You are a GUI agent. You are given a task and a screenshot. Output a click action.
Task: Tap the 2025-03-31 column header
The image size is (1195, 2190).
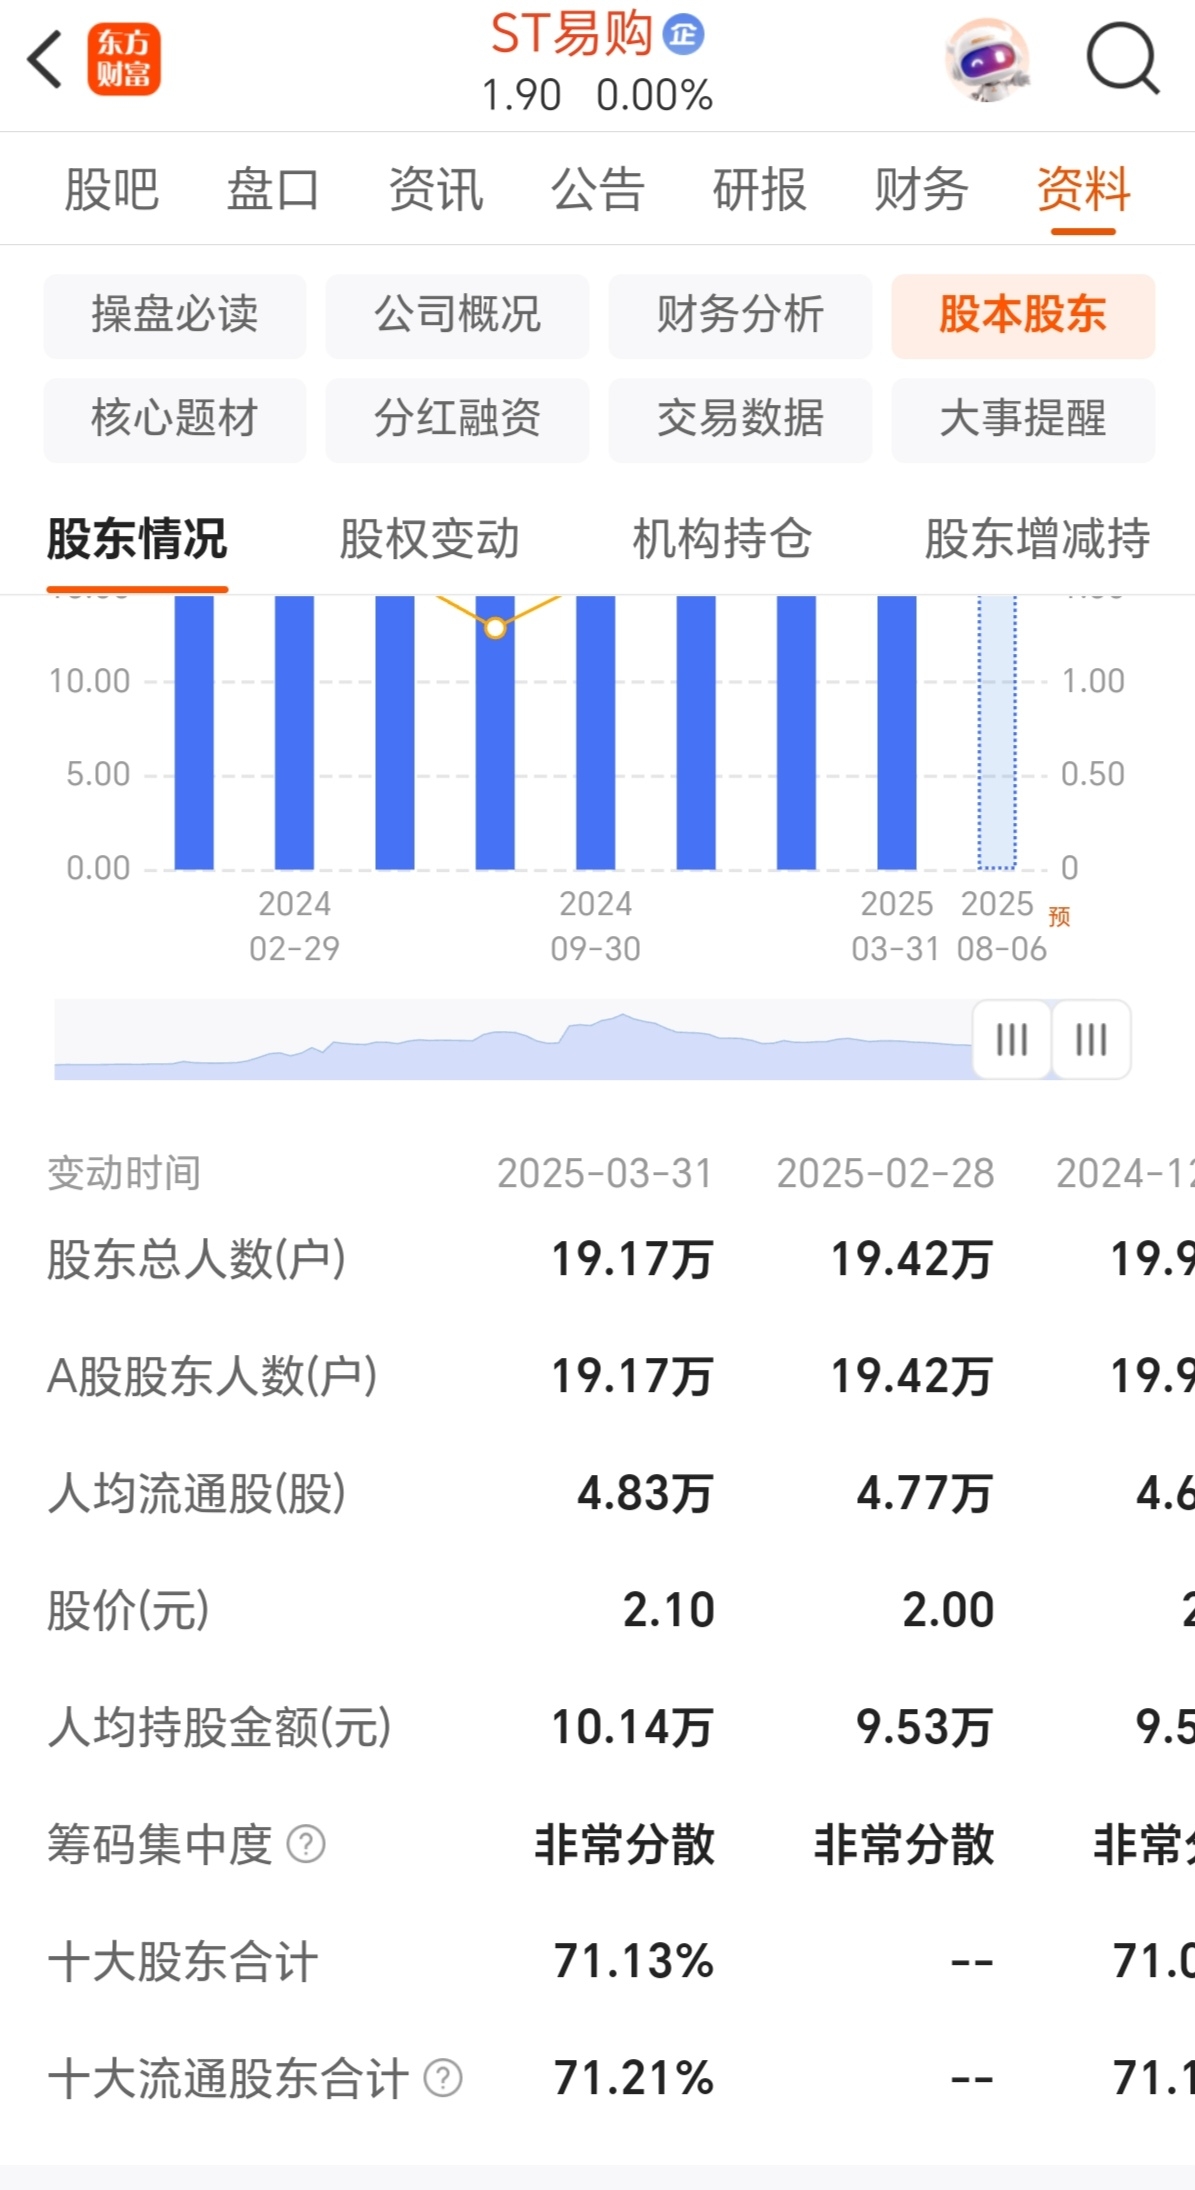tap(605, 1173)
